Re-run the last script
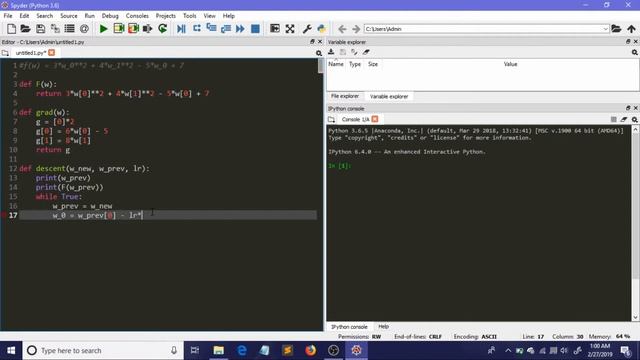 [x=162, y=29]
